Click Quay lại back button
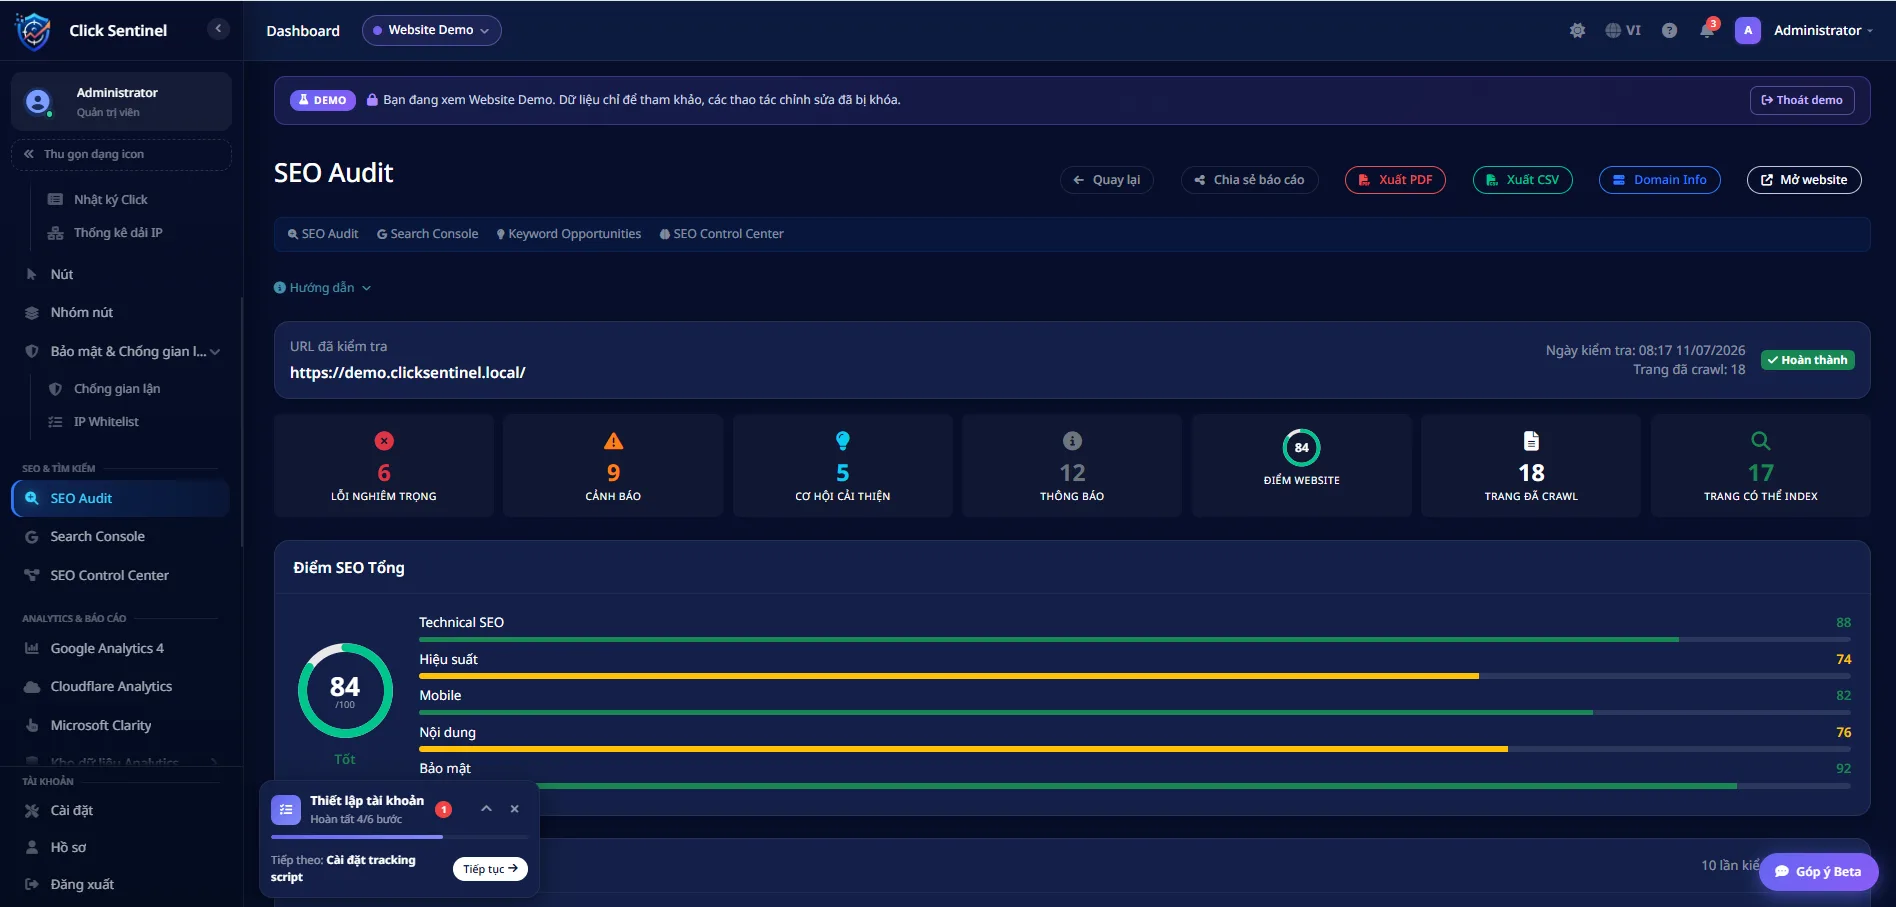1896x907 pixels. (x=1107, y=180)
